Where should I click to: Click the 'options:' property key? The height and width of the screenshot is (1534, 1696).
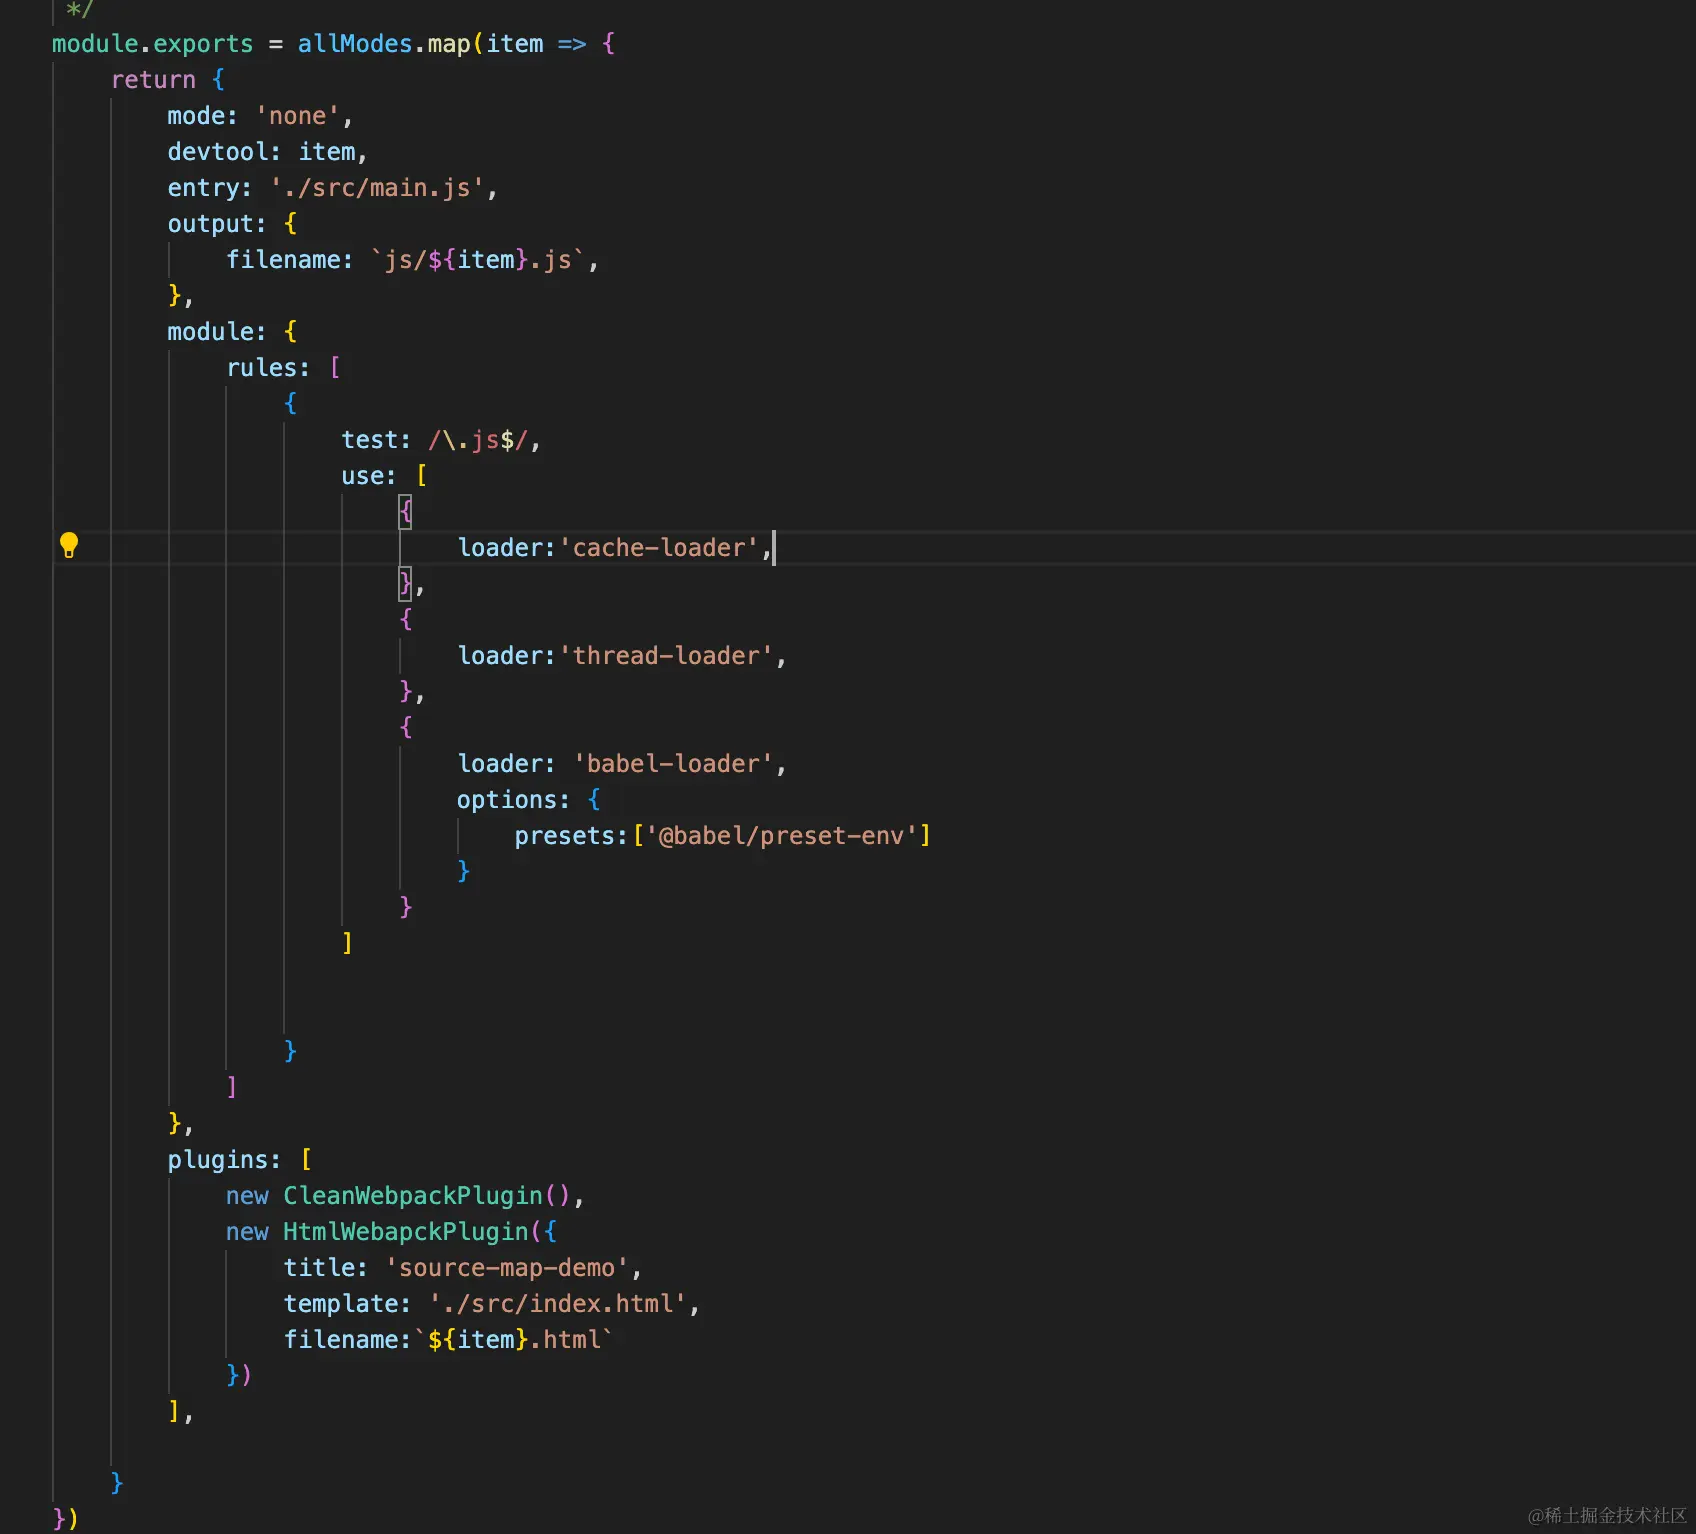513,800
